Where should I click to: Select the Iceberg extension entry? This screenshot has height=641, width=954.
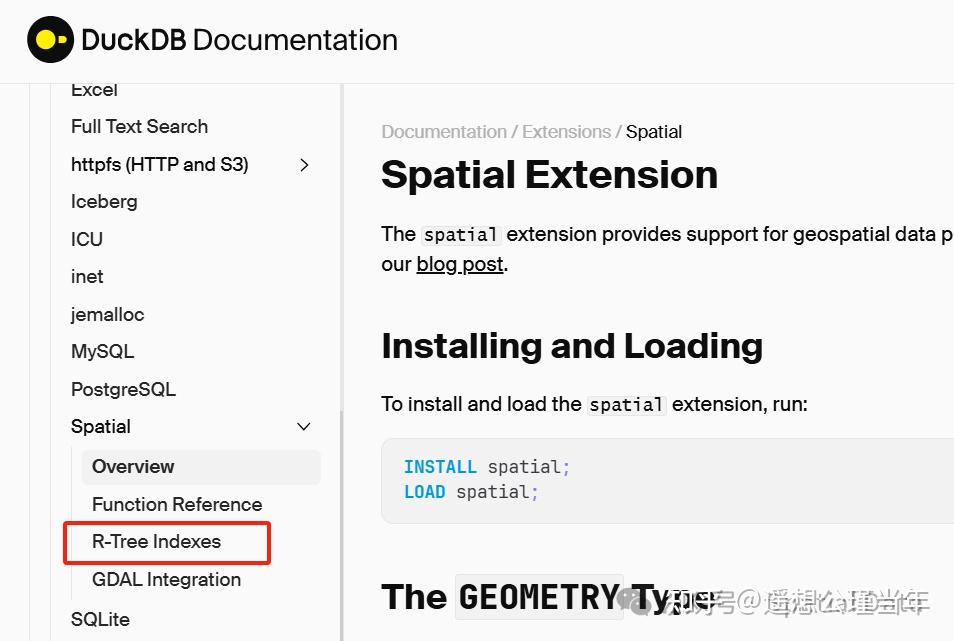[x=104, y=201]
